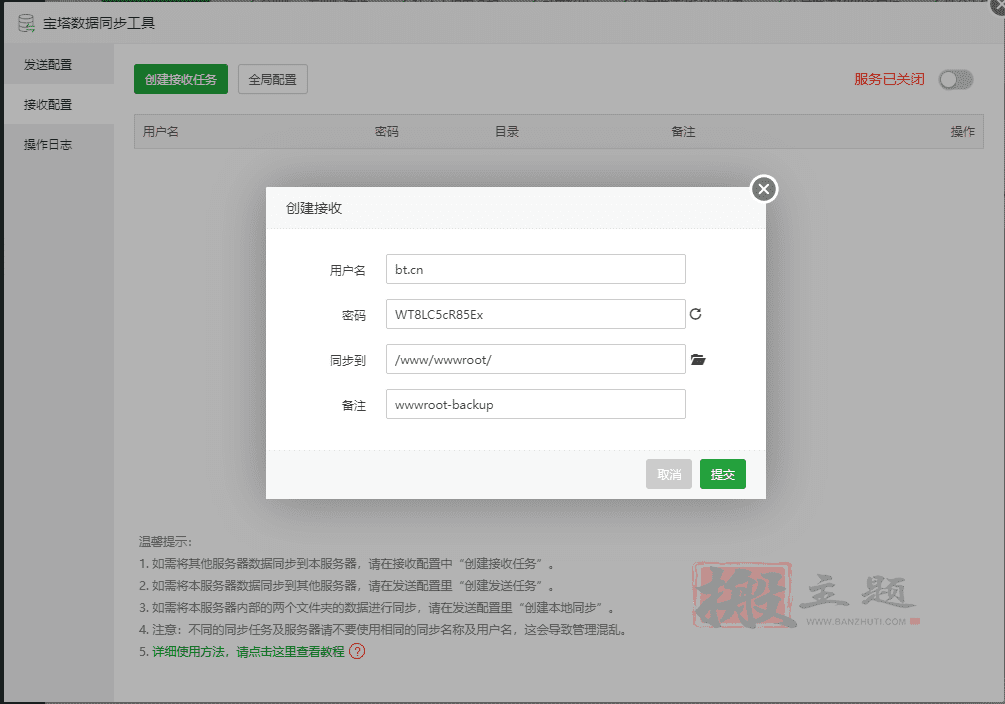
Task: Click the 同步到 path input field
Action: (x=535, y=359)
